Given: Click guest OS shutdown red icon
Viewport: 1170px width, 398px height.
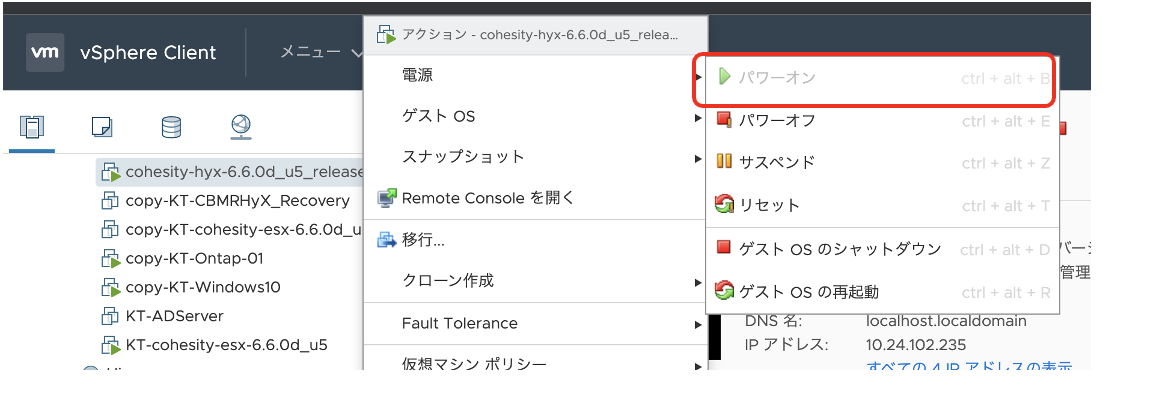Looking at the screenshot, I should click(723, 247).
